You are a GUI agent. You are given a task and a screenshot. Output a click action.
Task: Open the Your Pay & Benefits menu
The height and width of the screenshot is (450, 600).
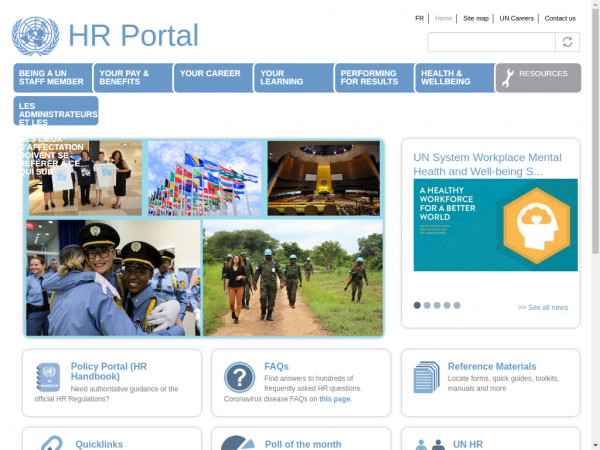134,78
